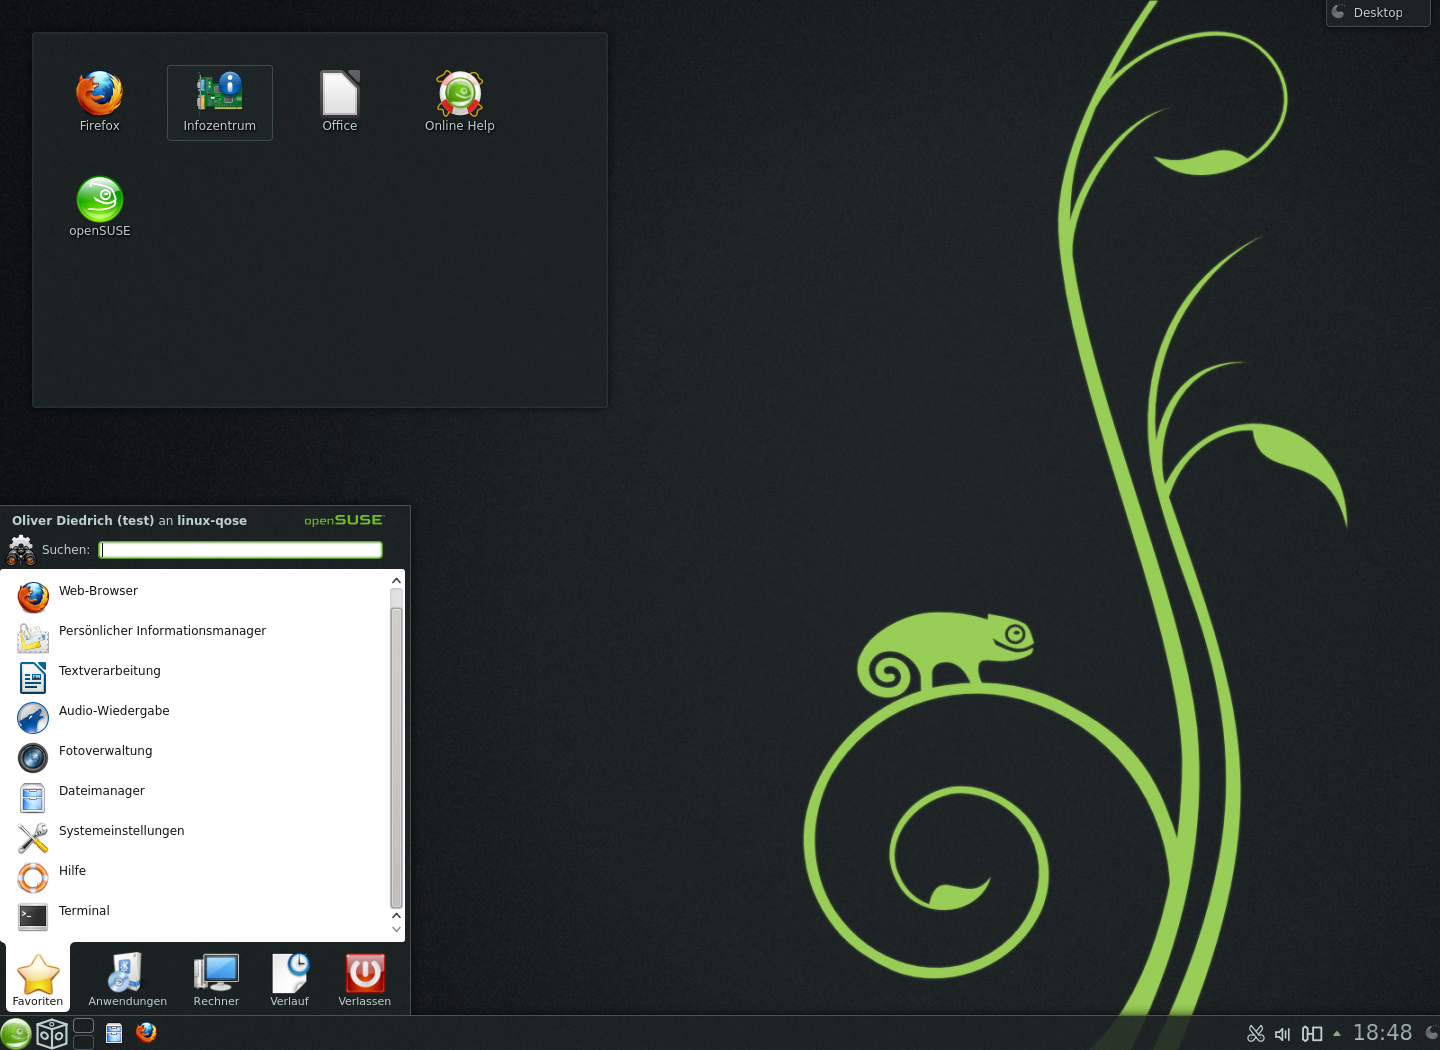The image size is (1440, 1050).
Task: Click the Suchen search field
Action: [x=241, y=550]
